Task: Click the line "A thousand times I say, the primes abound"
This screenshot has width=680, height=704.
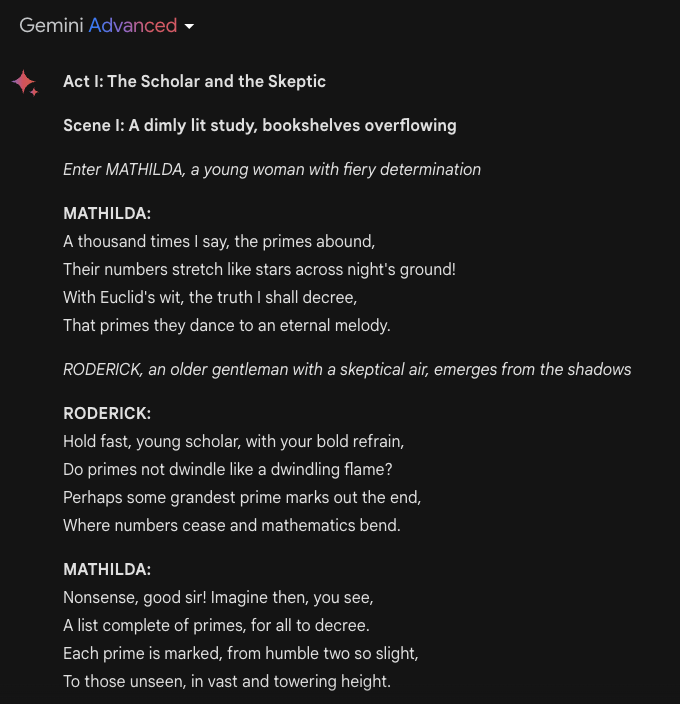Action: click(218, 241)
